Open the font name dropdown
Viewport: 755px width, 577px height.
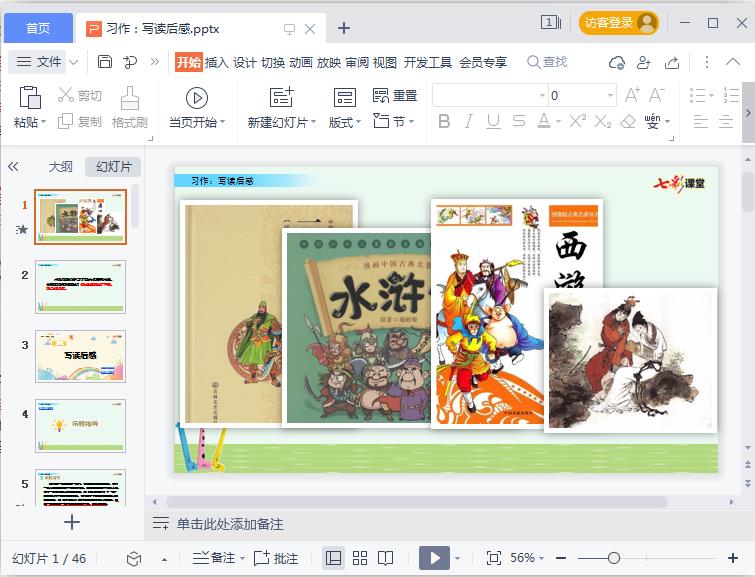[x=542, y=95]
